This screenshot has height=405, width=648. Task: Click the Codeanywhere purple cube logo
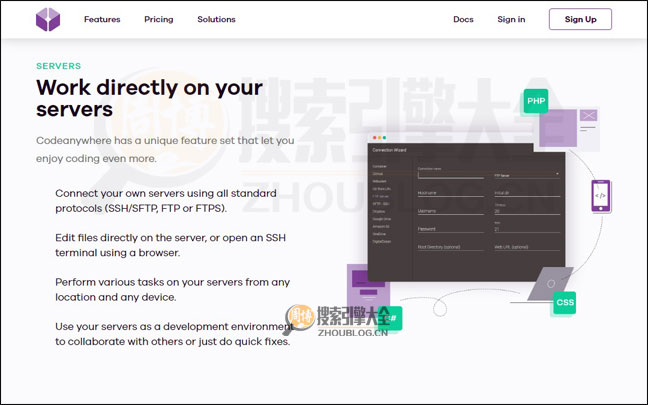[x=48, y=19]
